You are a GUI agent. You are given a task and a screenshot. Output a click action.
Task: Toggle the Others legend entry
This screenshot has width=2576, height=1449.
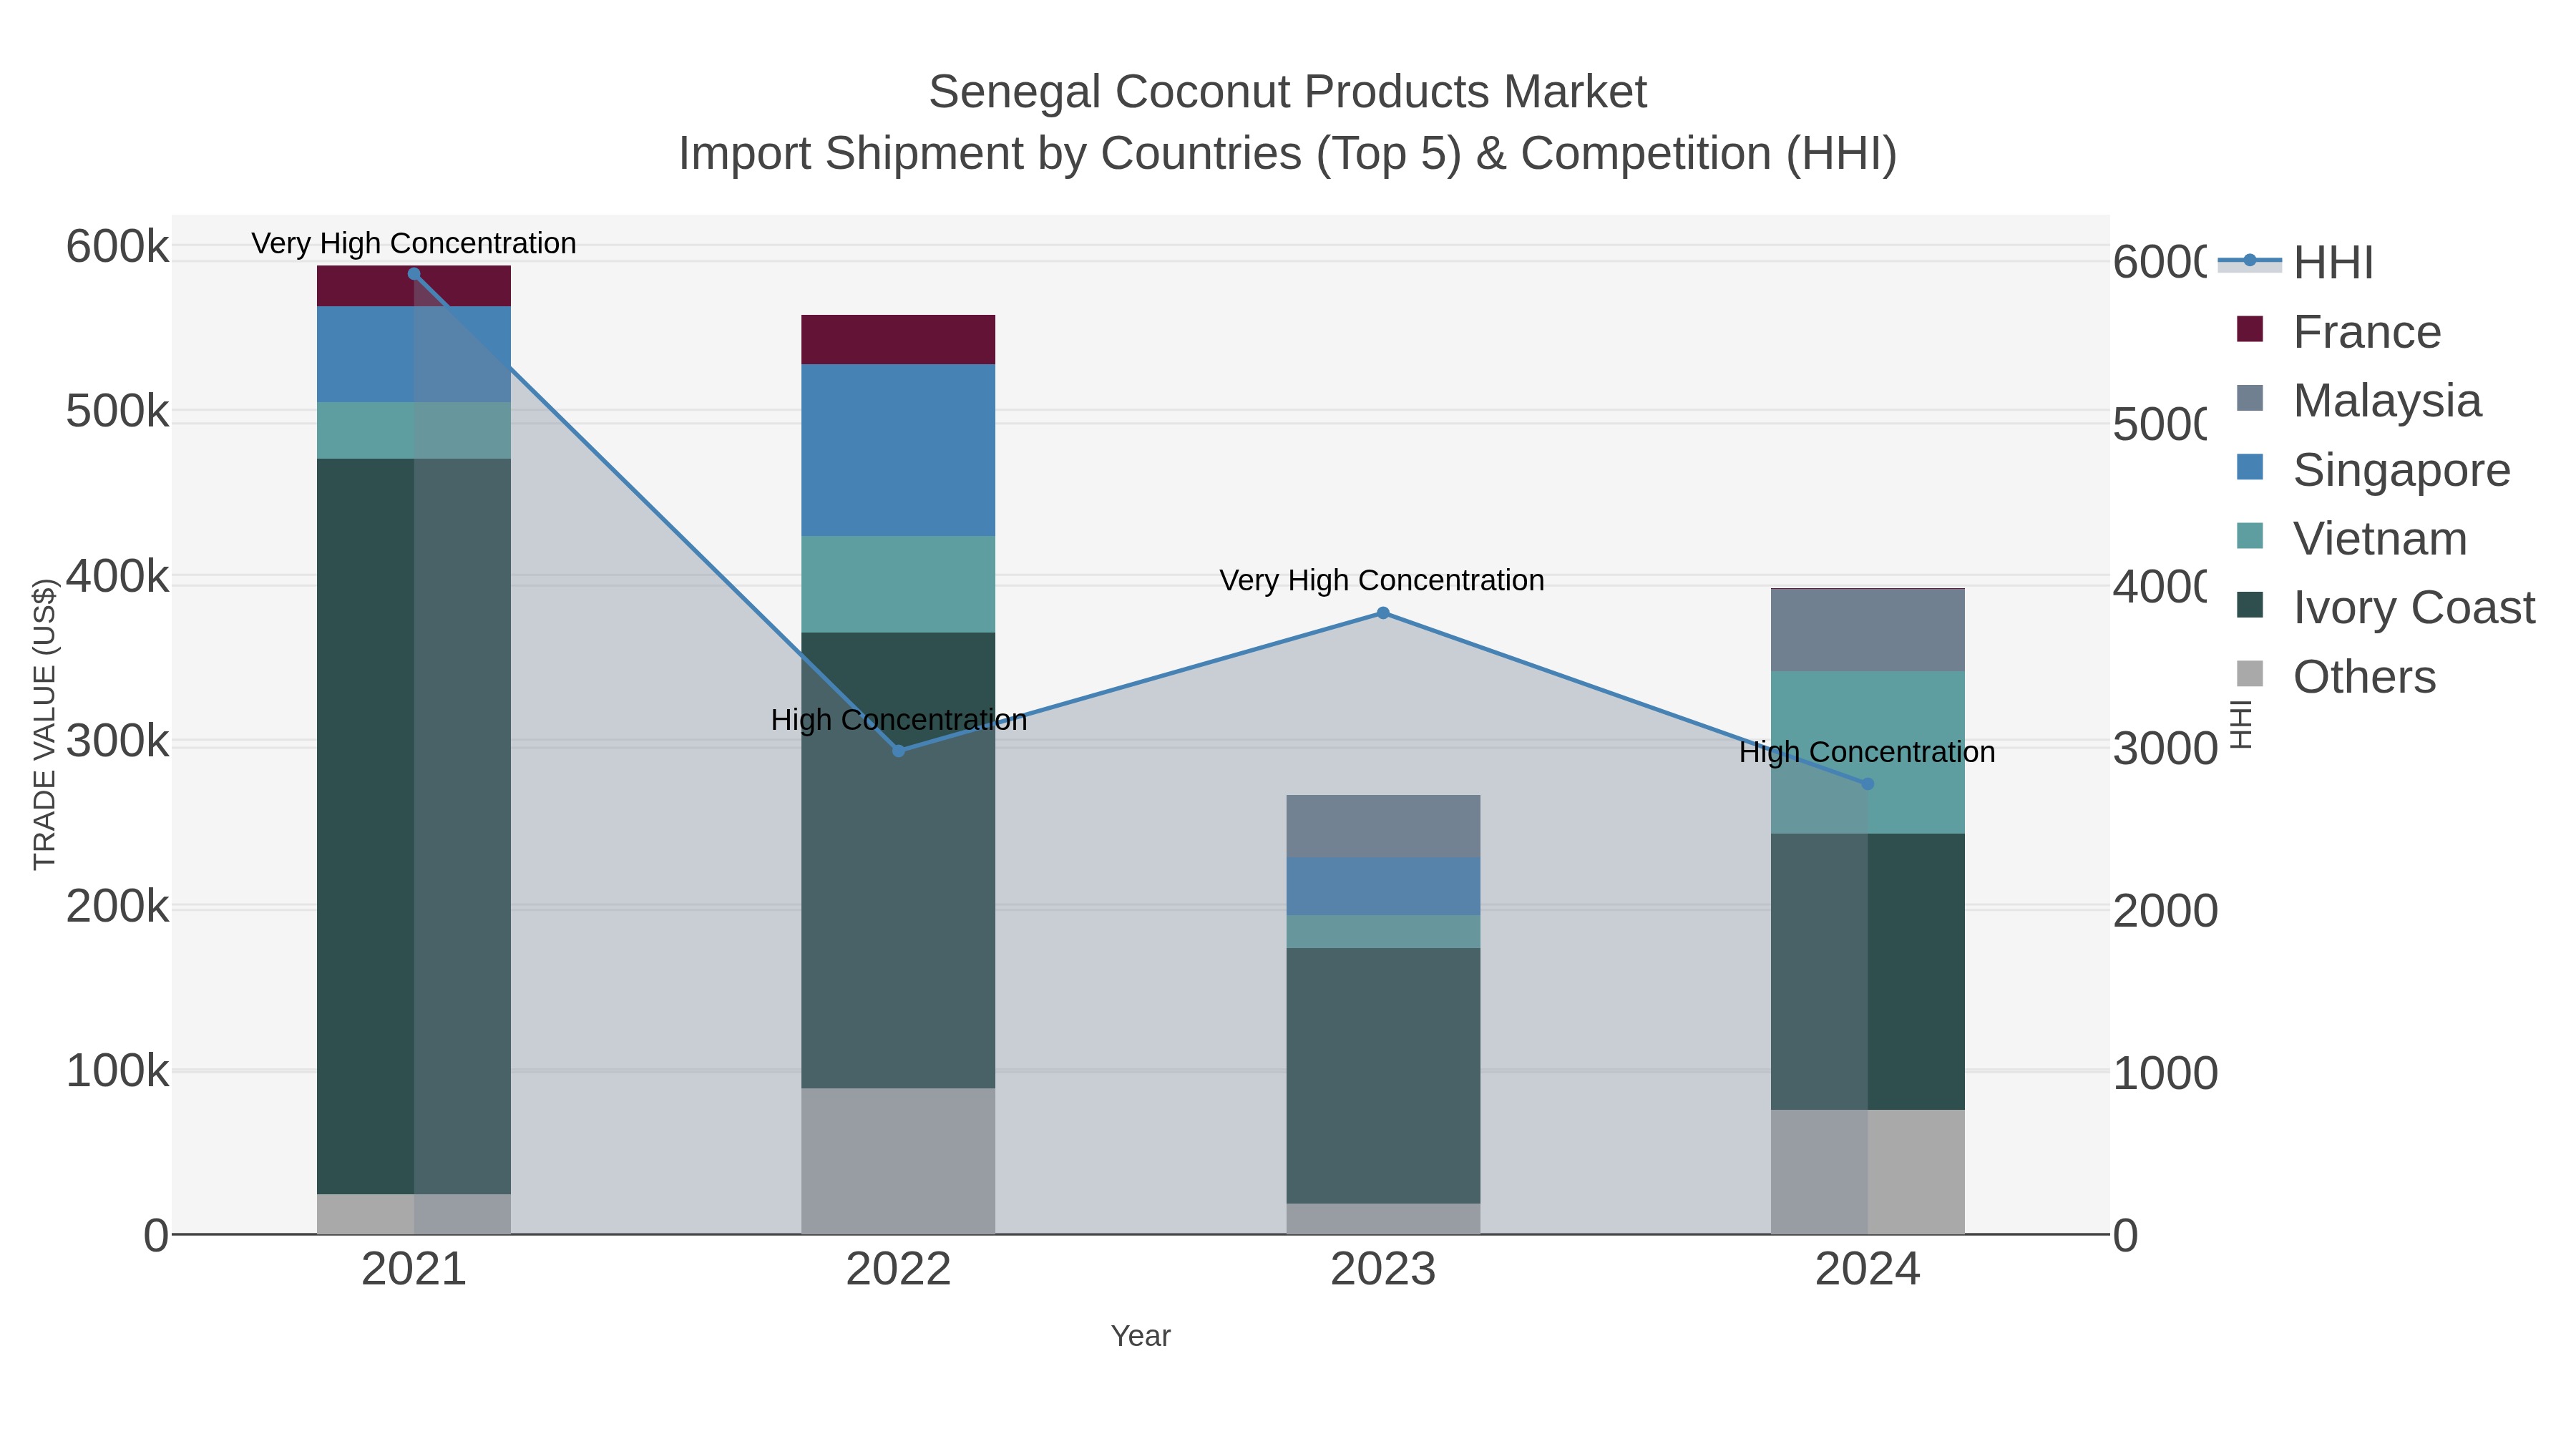click(x=2336, y=676)
